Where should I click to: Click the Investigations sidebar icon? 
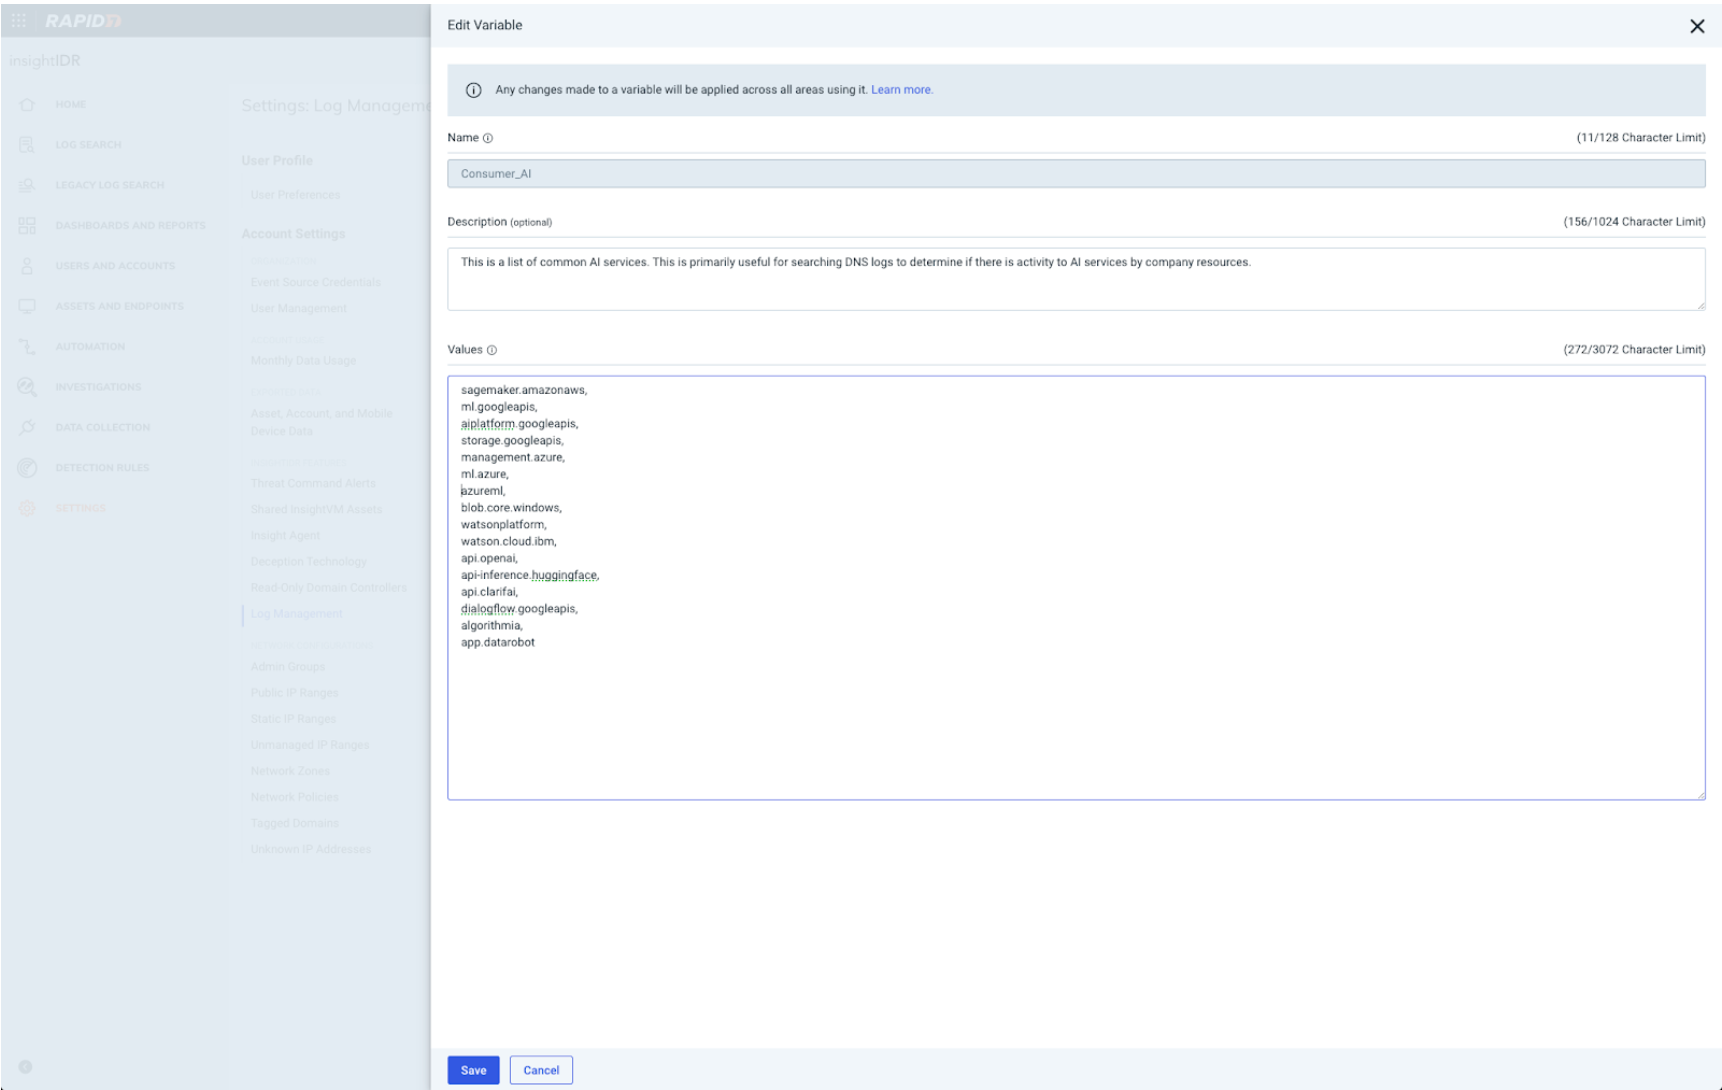27,387
